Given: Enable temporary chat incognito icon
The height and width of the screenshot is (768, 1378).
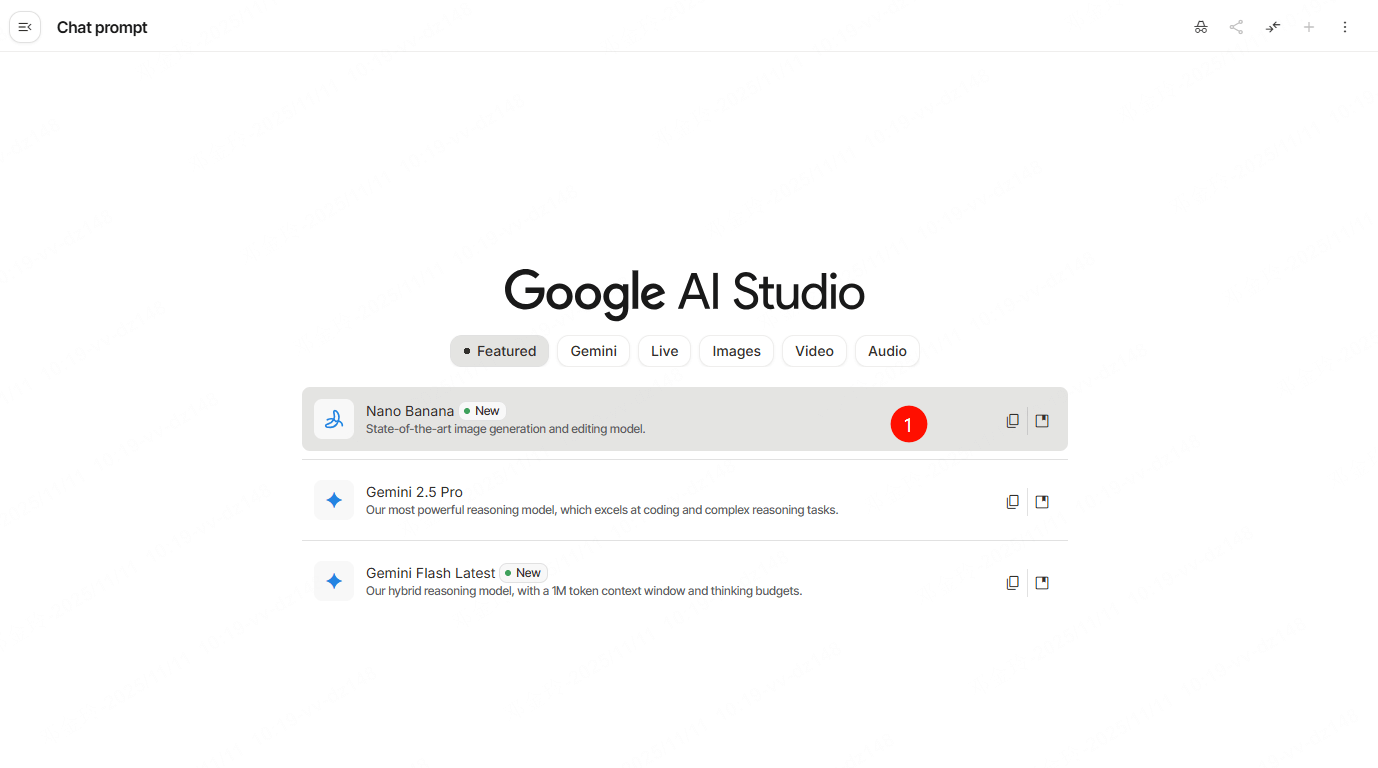Looking at the screenshot, I should (1201, 27).
